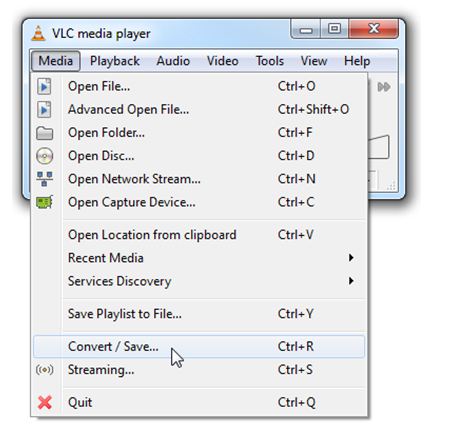Image resolution: width=462 pixels, height=431 pixels.
Task: Choose Save Playlist to File
Action: [199, 314]
